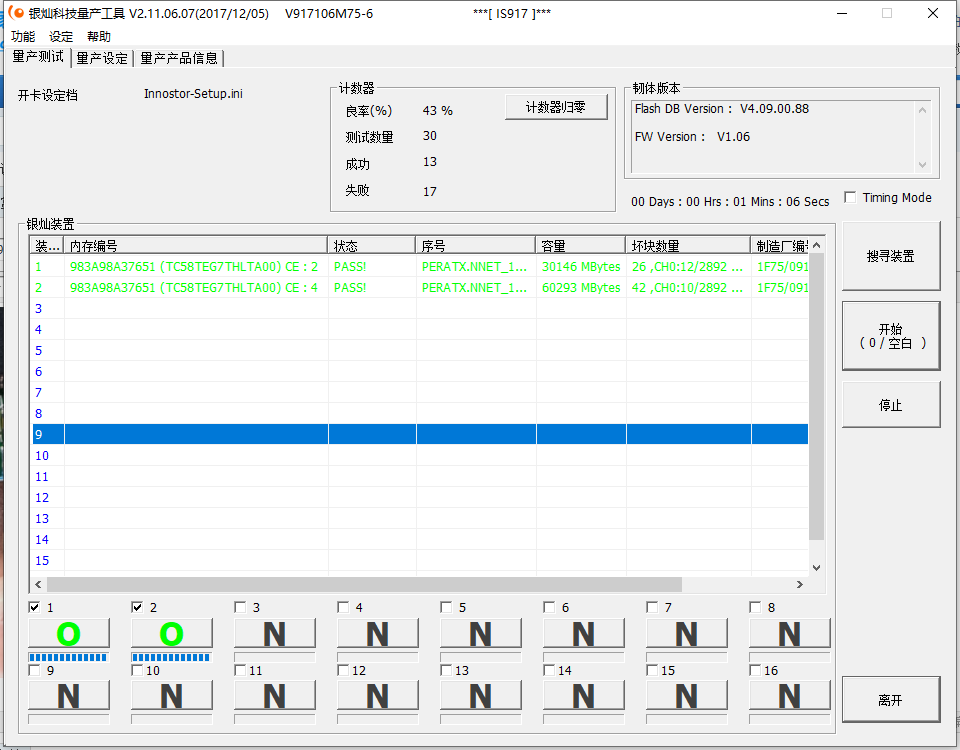Image resolution: width=960 pixels, height=750 pixels.
Task: Click the firmware version box scroll-up arrow
Action: tap(923, 110)
